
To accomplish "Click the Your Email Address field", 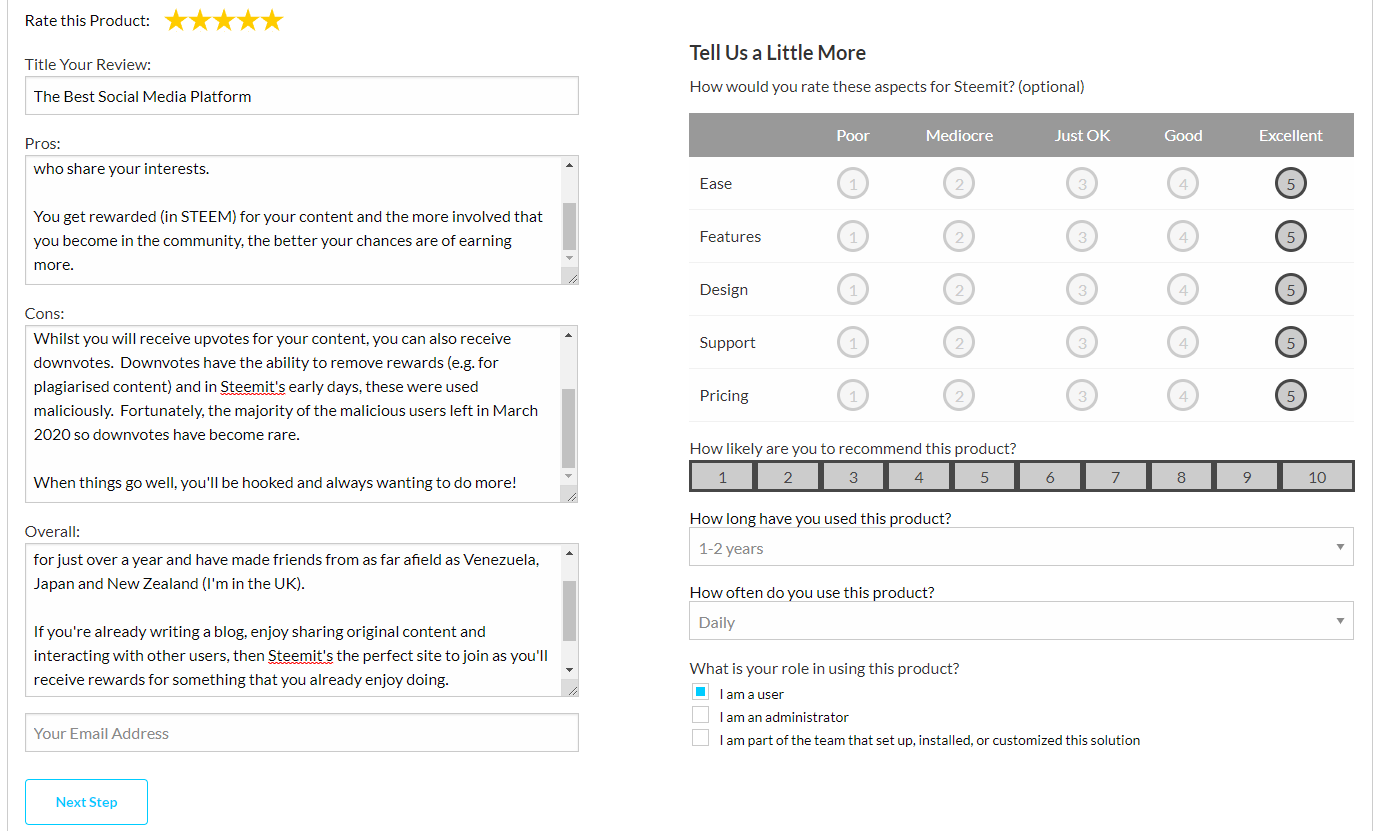I will [302, 733].
